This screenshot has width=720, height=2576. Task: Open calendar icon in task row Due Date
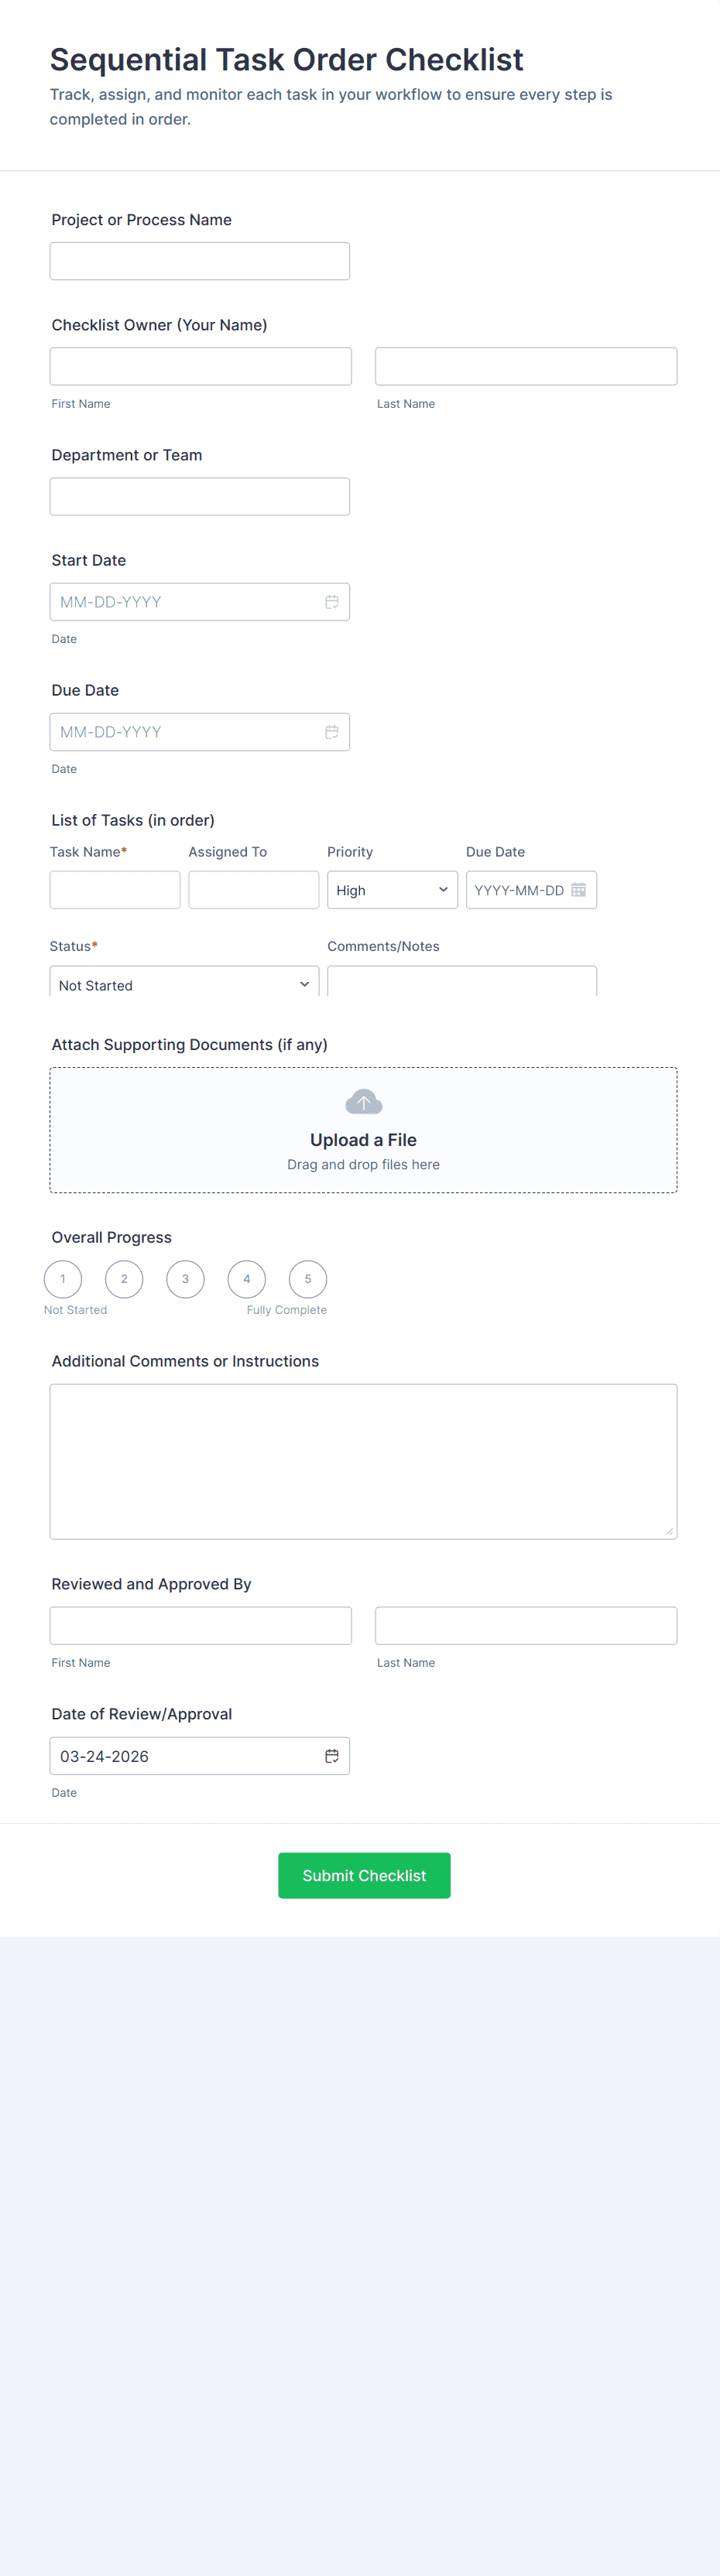578,890
